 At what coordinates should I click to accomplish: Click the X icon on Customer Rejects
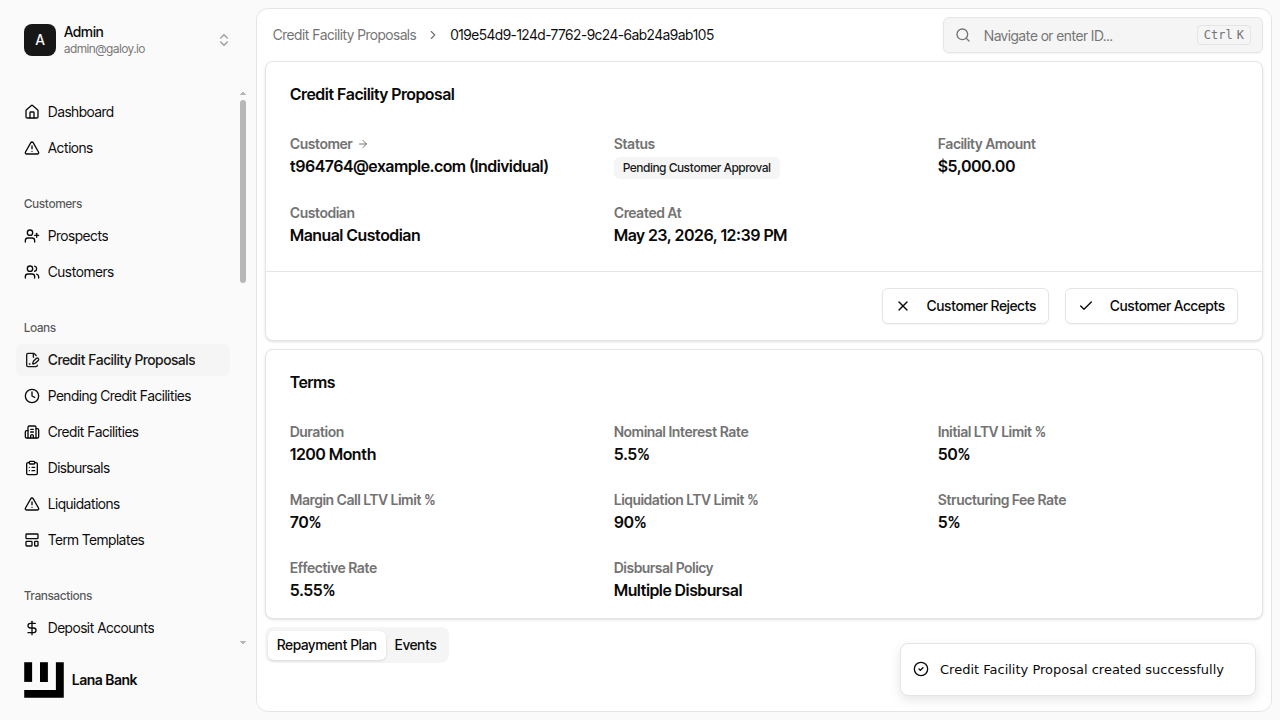click(903, 306)
